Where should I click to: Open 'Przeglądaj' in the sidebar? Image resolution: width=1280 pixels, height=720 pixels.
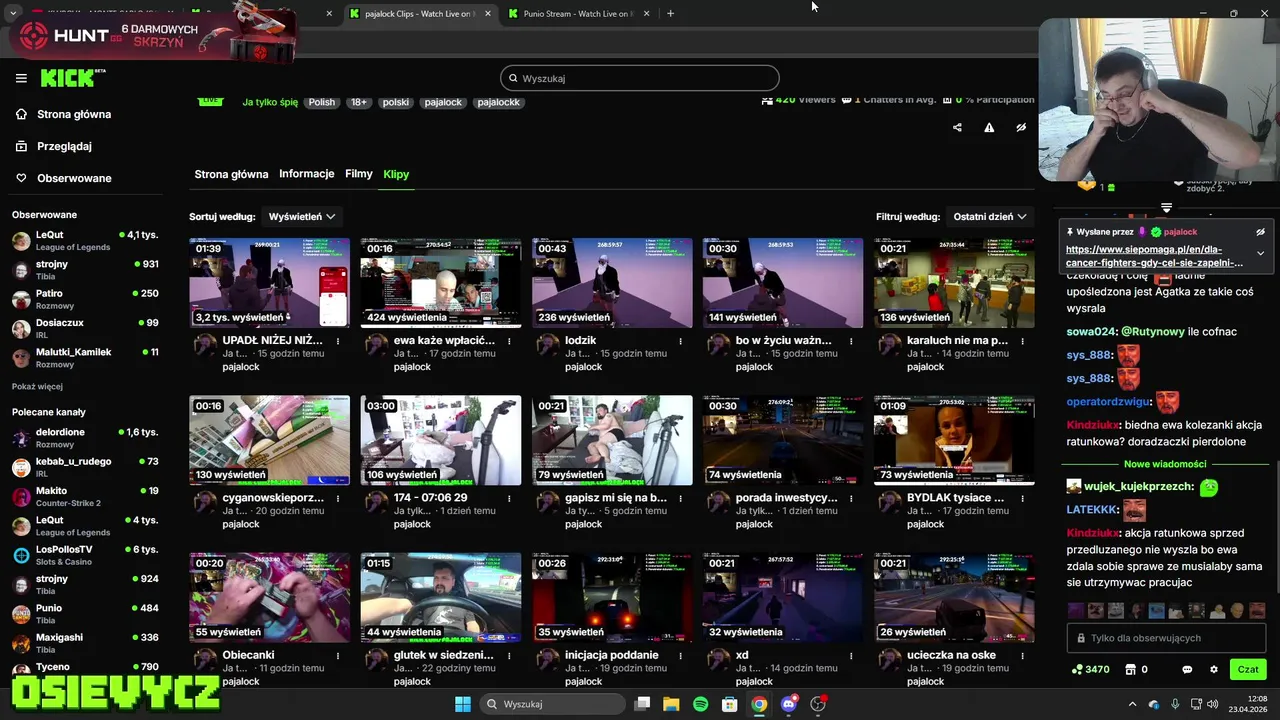tap(64, 146)
